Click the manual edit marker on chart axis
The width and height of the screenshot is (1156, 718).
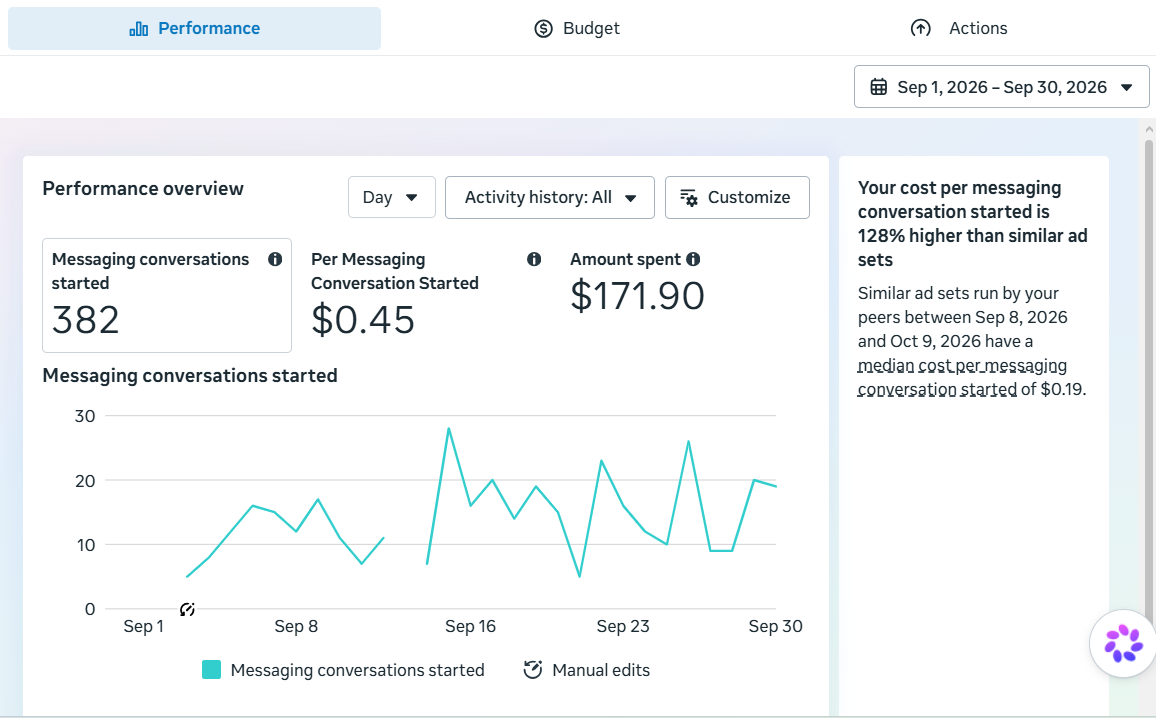pyautogui.click(x=187, y=610)
